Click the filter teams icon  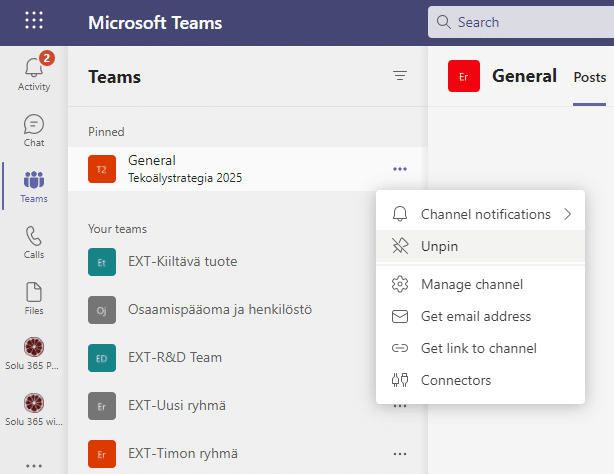click(400, 75)
